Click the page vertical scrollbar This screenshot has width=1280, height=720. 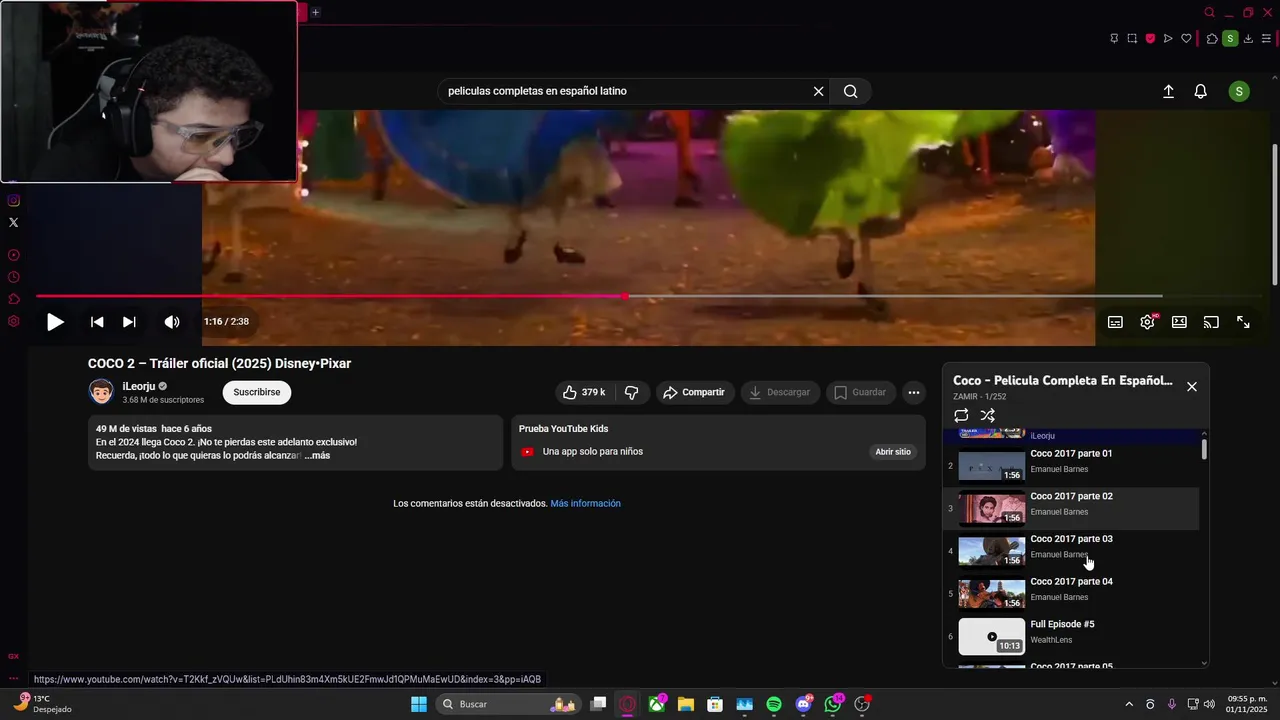tap(1274, 215)
